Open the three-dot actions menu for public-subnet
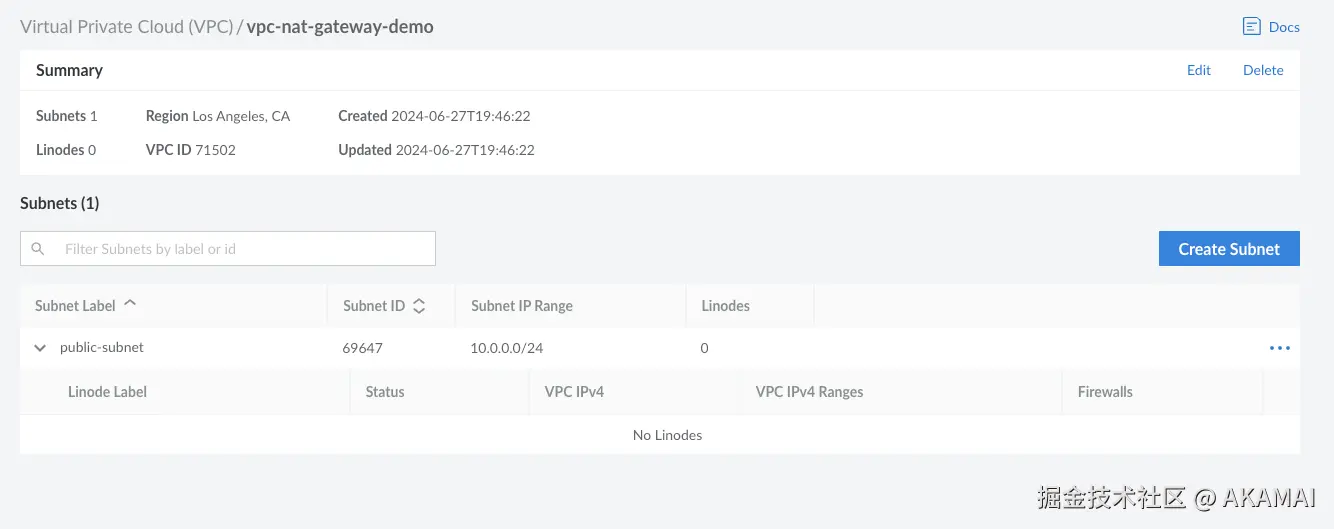 1279,348
